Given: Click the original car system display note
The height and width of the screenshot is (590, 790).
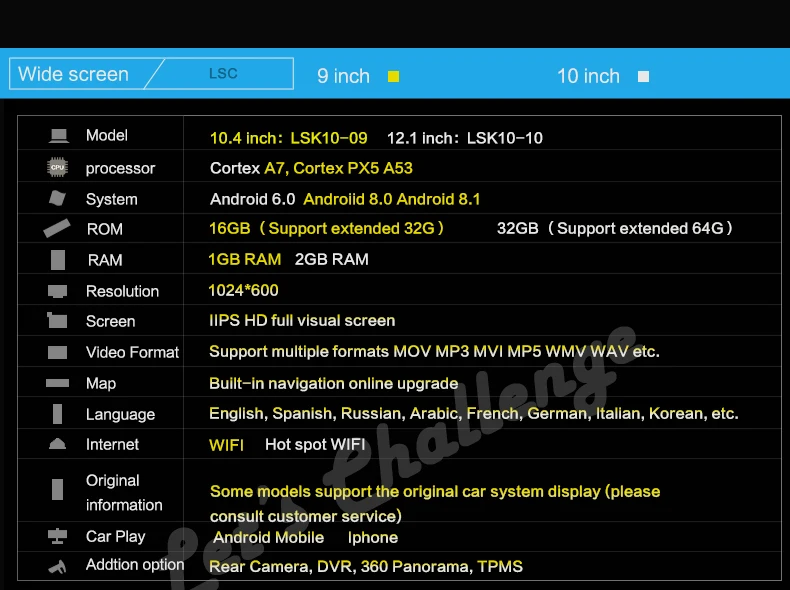Looking at the screenshot, I should (435, 504).
